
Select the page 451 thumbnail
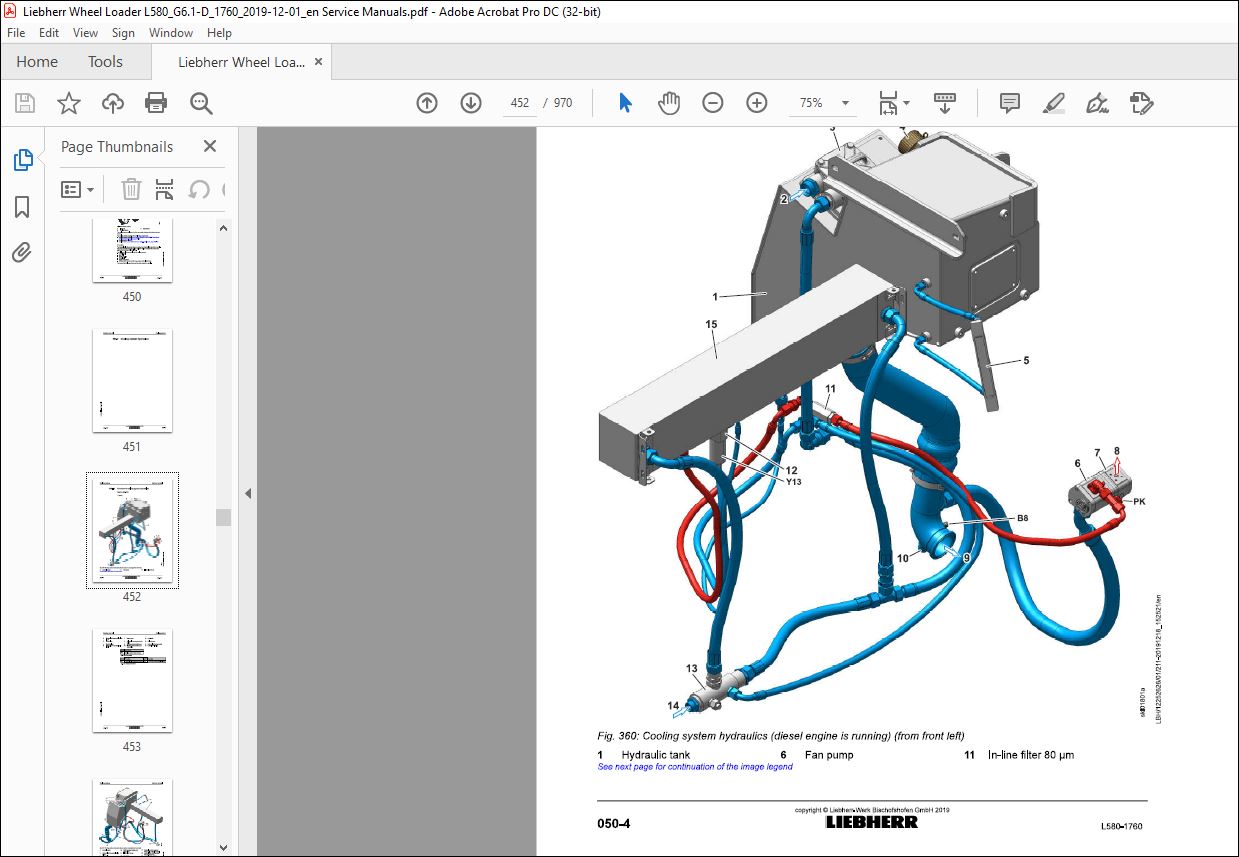[132, 381]
